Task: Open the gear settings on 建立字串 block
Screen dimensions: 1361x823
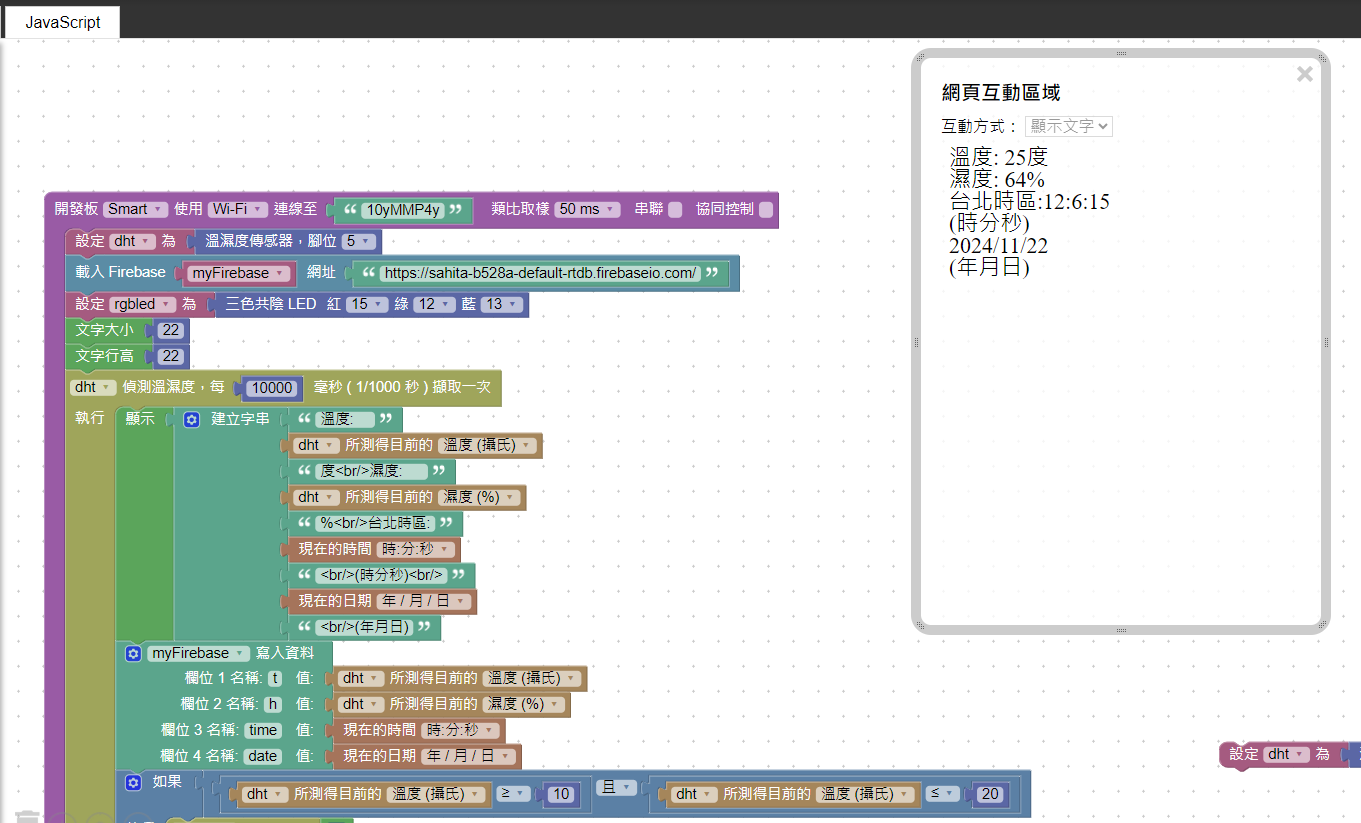Action: [192, 420]
